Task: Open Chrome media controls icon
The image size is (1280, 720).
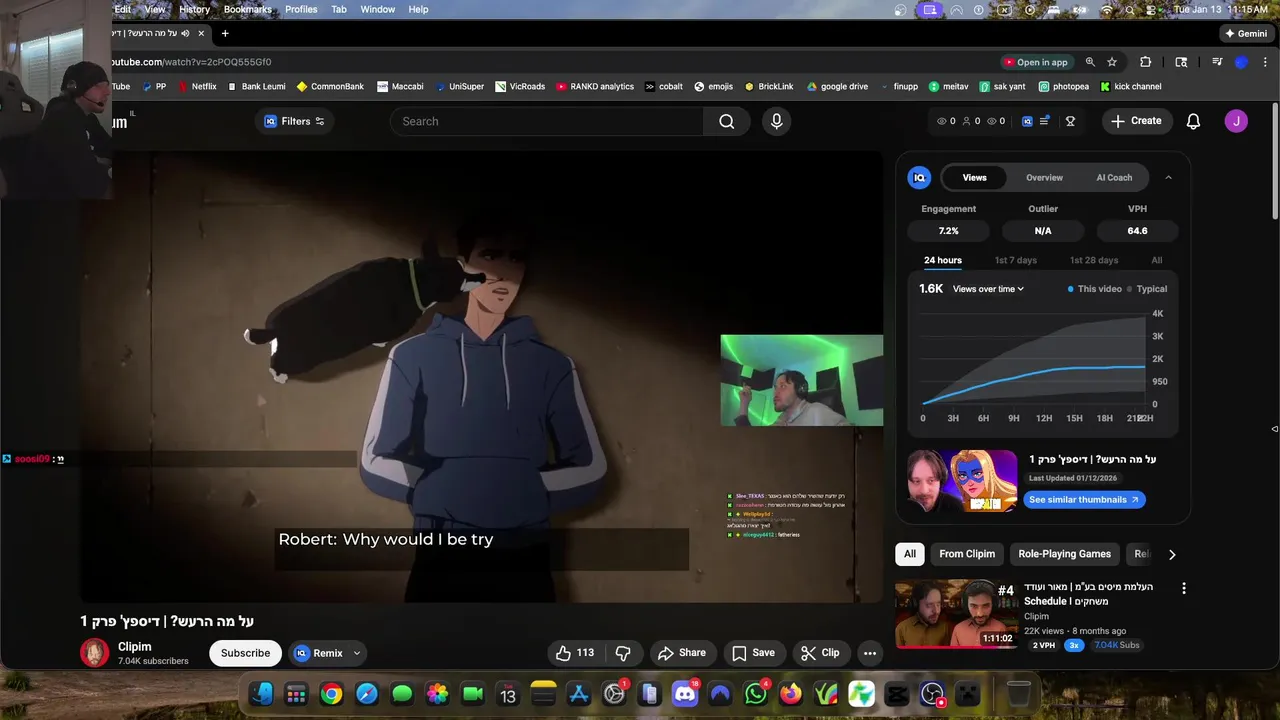Action: 1217,62
